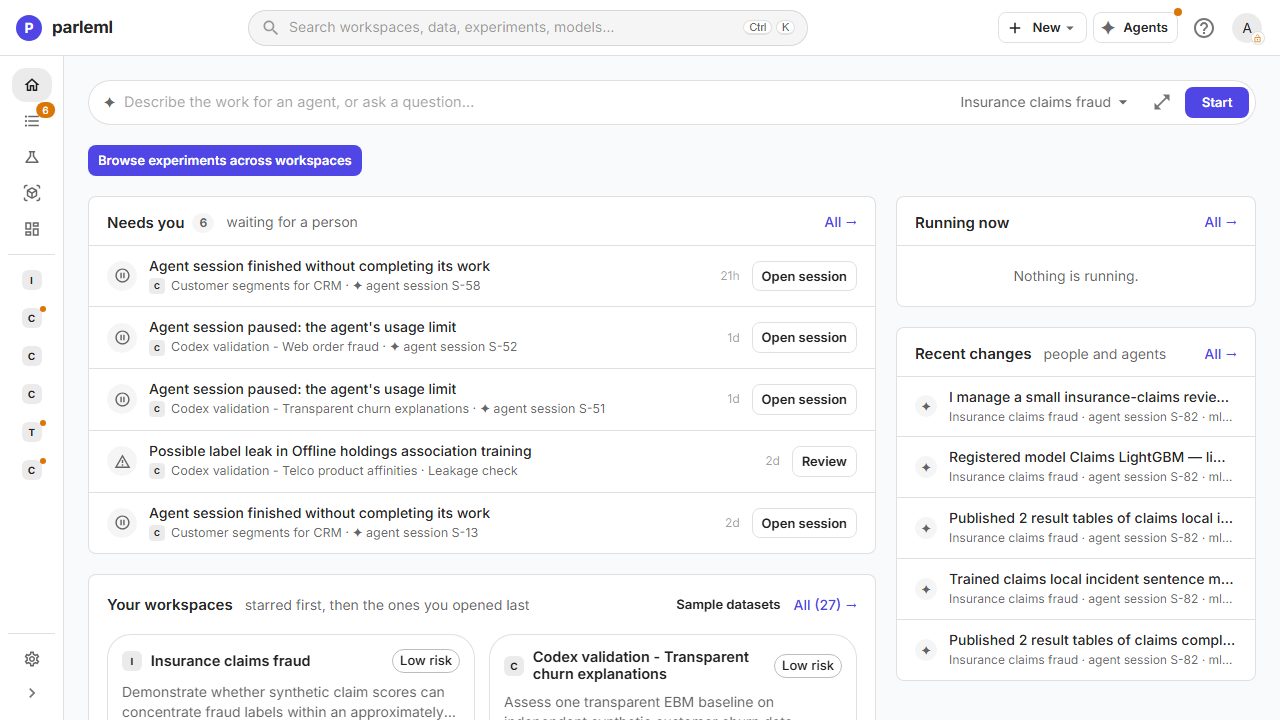The height and width of the screenshot is (720, 1280).
Task: Click the agent prompt input field
Action: [533, 102]
